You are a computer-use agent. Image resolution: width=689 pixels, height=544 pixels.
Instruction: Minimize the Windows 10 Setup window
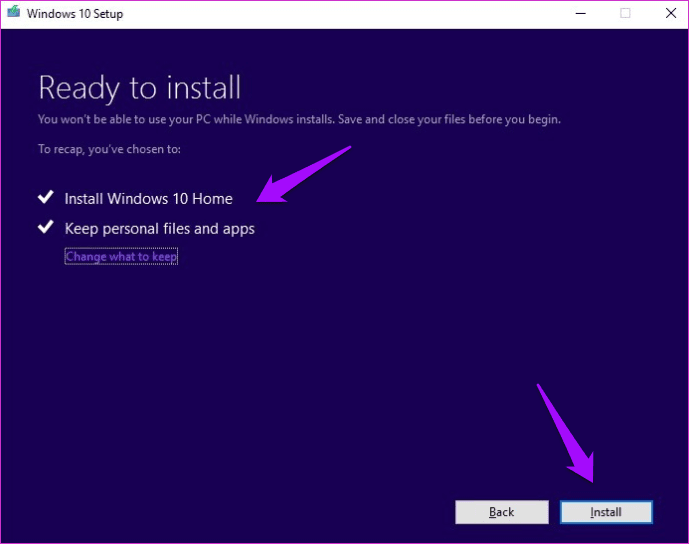click(580, 14)
